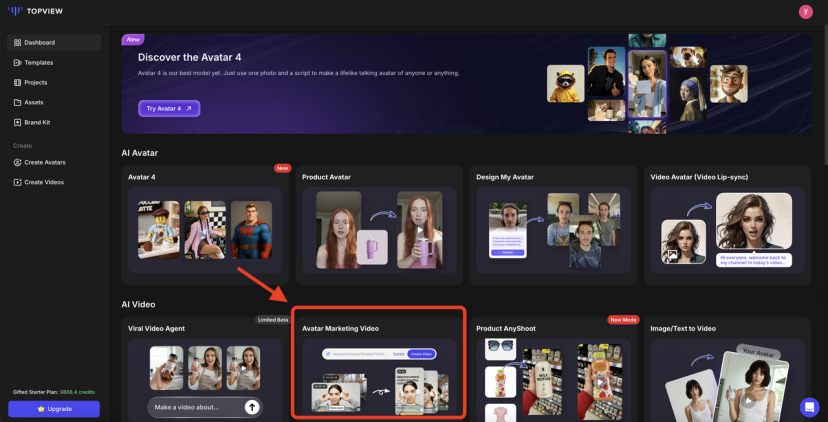Screen dimensions: 828x422
Task: Click the Viral Video Agent prompt field
Action: click(x=195, y=407)
